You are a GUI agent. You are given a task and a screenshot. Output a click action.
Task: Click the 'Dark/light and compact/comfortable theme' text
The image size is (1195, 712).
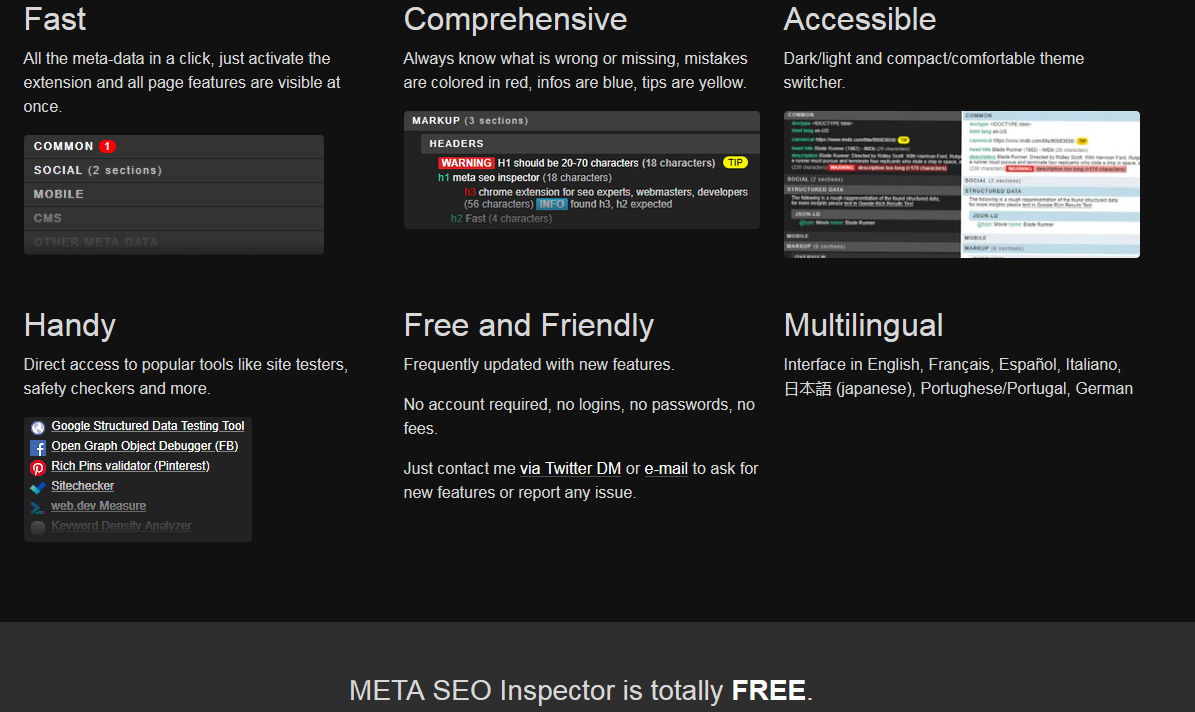point(934,70)
